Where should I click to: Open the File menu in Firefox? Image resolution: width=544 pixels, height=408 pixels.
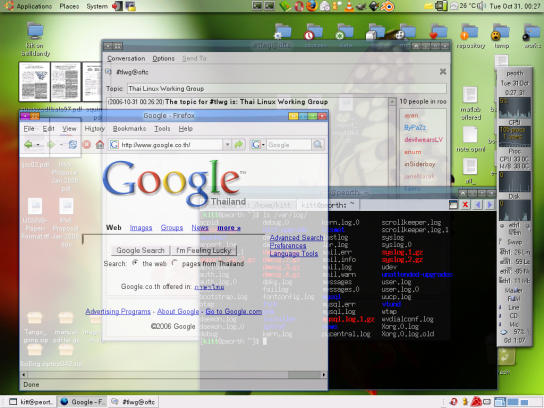tap(29, 128)
